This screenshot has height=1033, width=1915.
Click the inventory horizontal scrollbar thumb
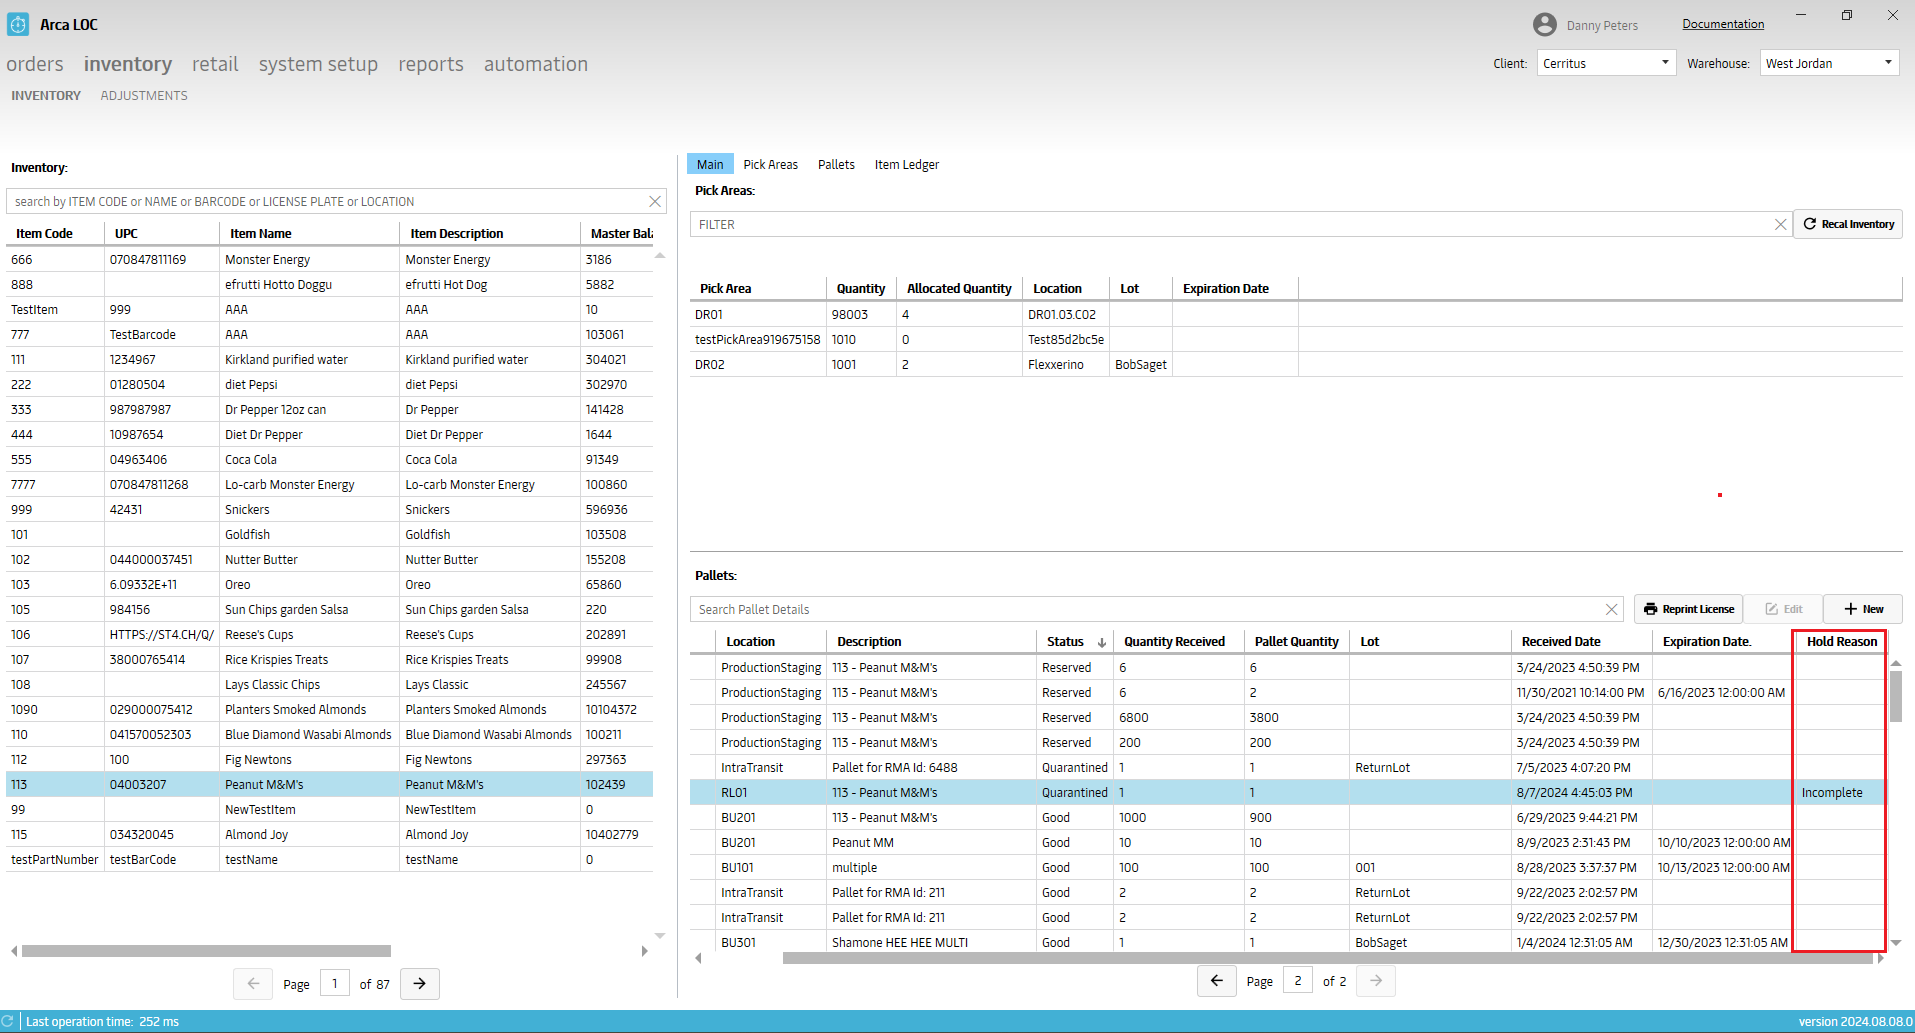206,951
